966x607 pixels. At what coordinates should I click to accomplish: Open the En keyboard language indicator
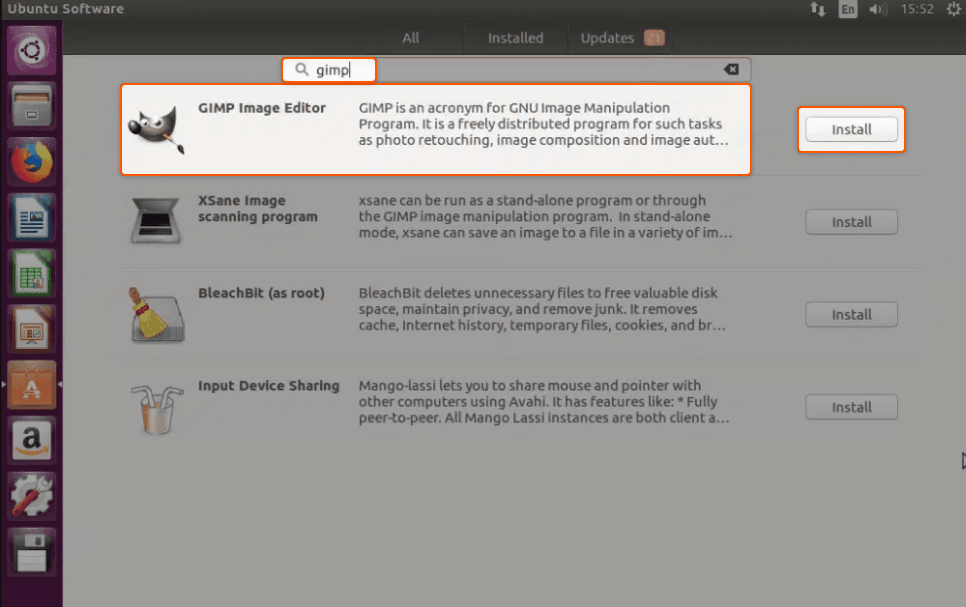848,9
